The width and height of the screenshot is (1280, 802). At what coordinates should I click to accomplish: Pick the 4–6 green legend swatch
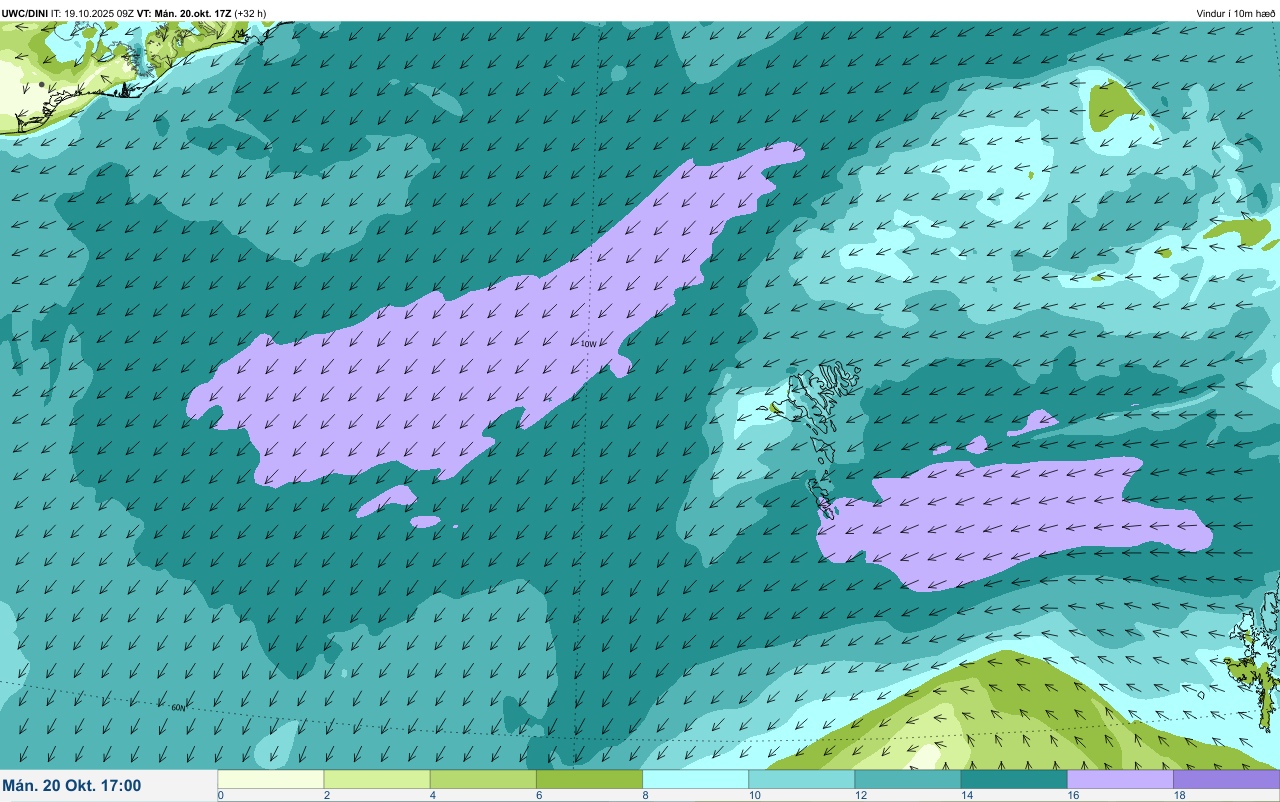tap(483, 779)
